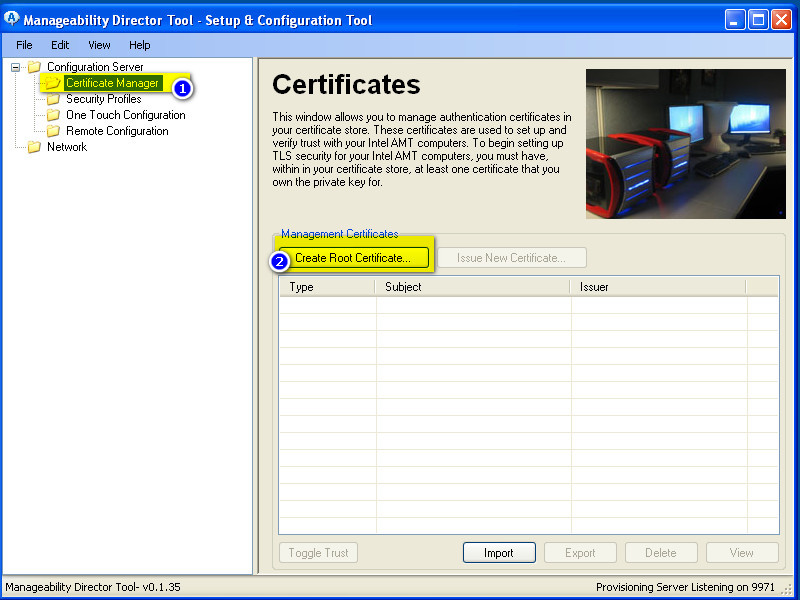
Task: Click Create Root Certificate button
Action: click(353, 258)
